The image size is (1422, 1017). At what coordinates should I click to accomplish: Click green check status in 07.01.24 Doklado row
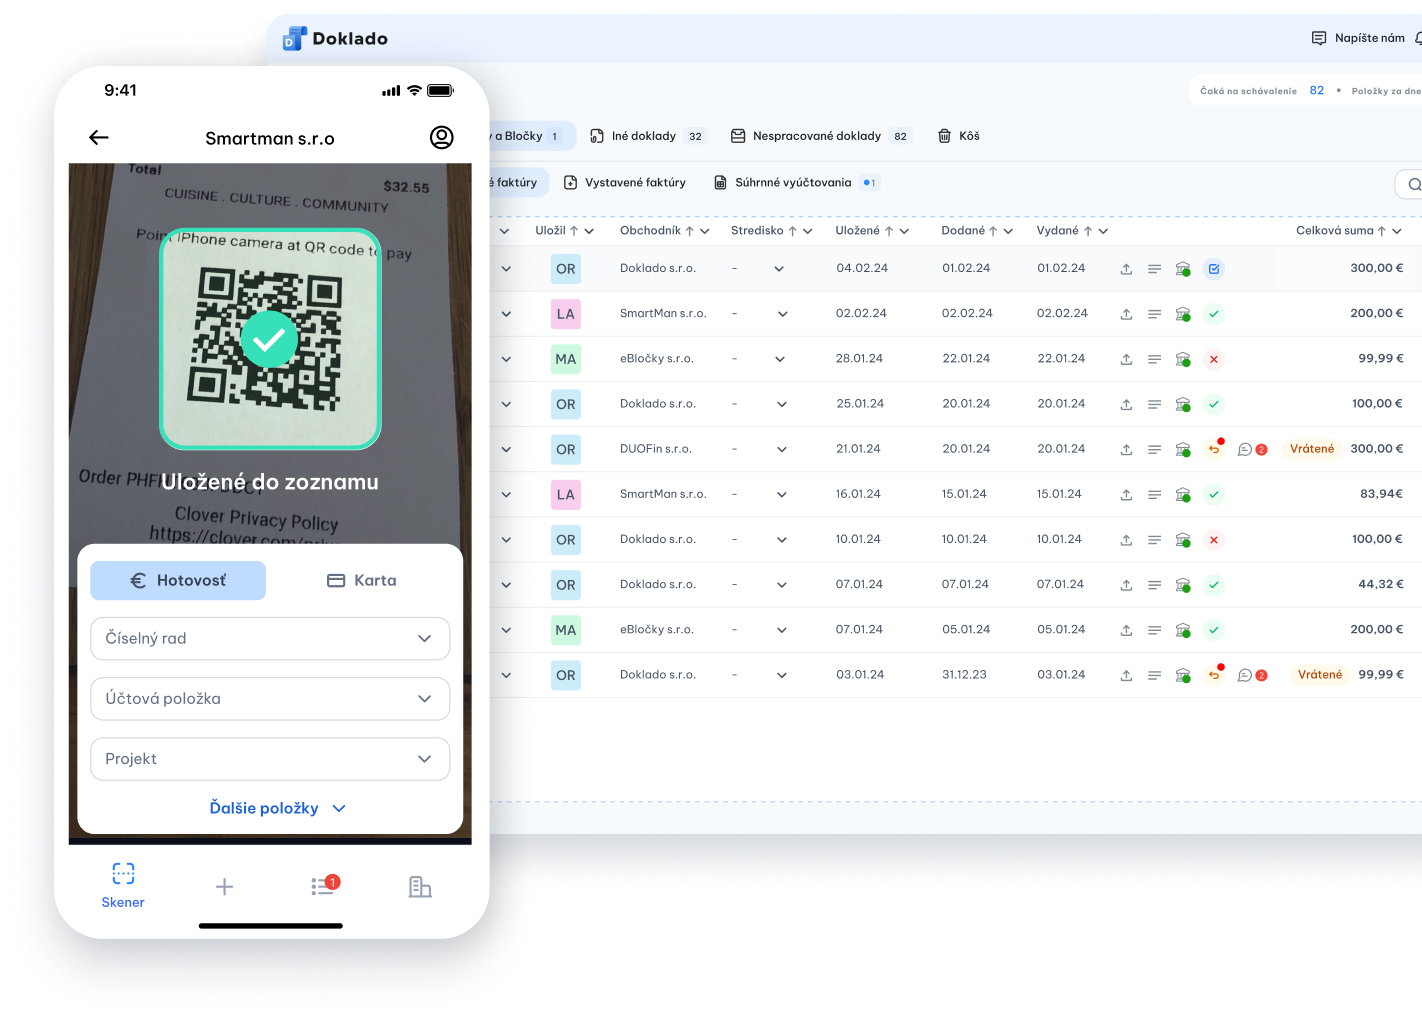(x=1214, y=585)
